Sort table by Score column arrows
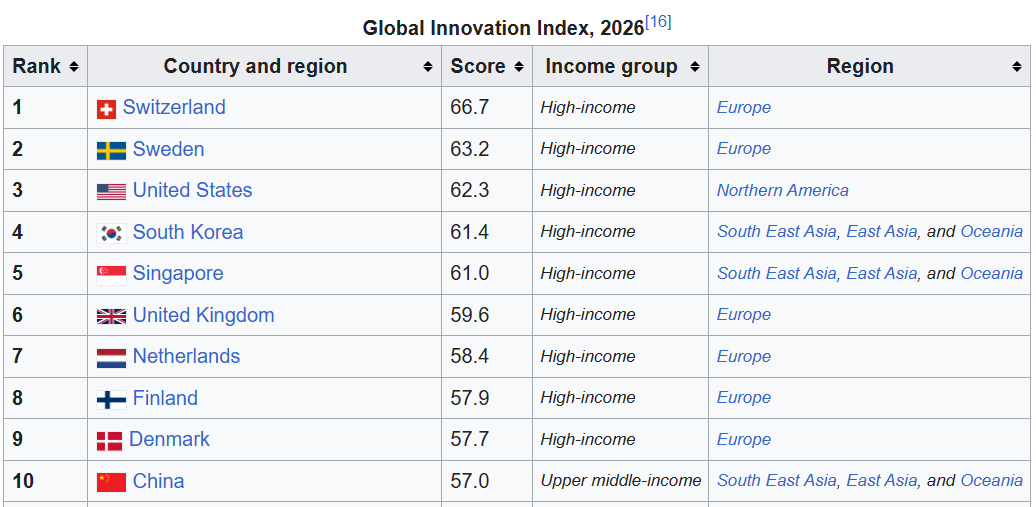The height and width of the screenshot is (507, 1036). (519, 67)
